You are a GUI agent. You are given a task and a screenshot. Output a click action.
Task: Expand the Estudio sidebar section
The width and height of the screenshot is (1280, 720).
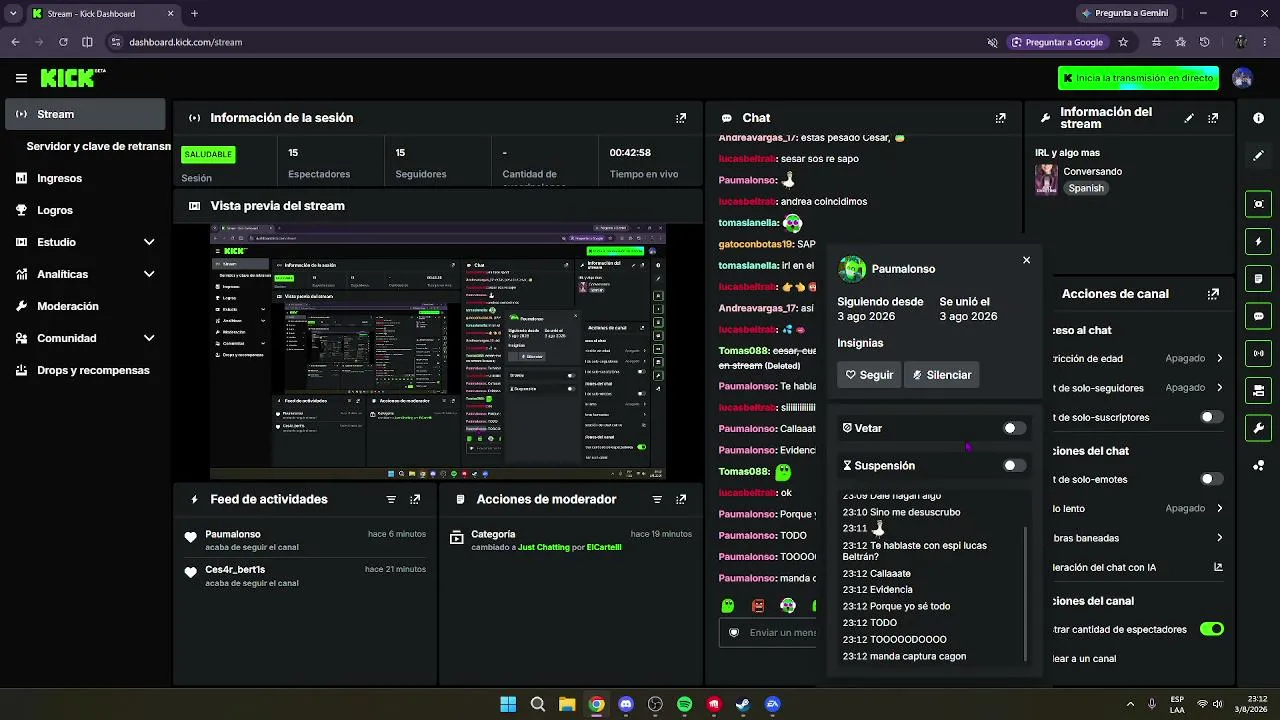pos(149,242)
